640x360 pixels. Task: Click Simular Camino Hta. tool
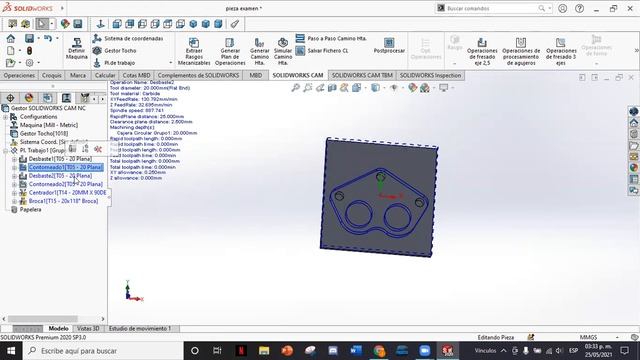pyautogui.click(x=283, y=51)
